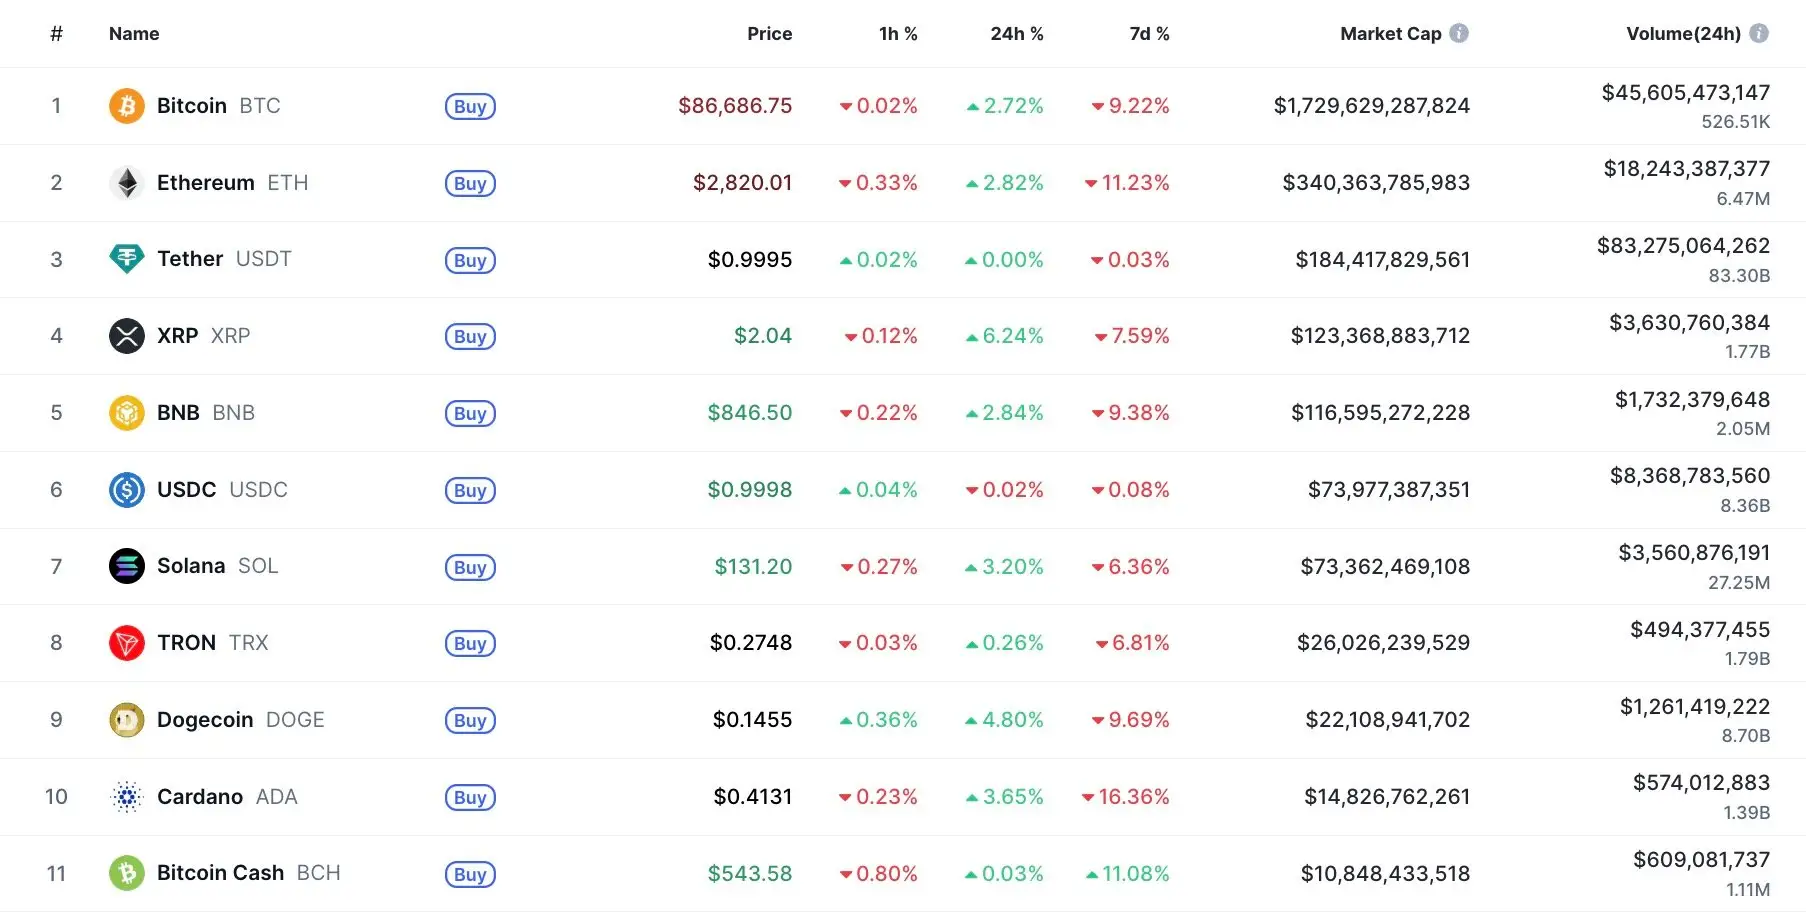
Task: Open the Market Cap info tooltip icon
Action: point(1461,32)
